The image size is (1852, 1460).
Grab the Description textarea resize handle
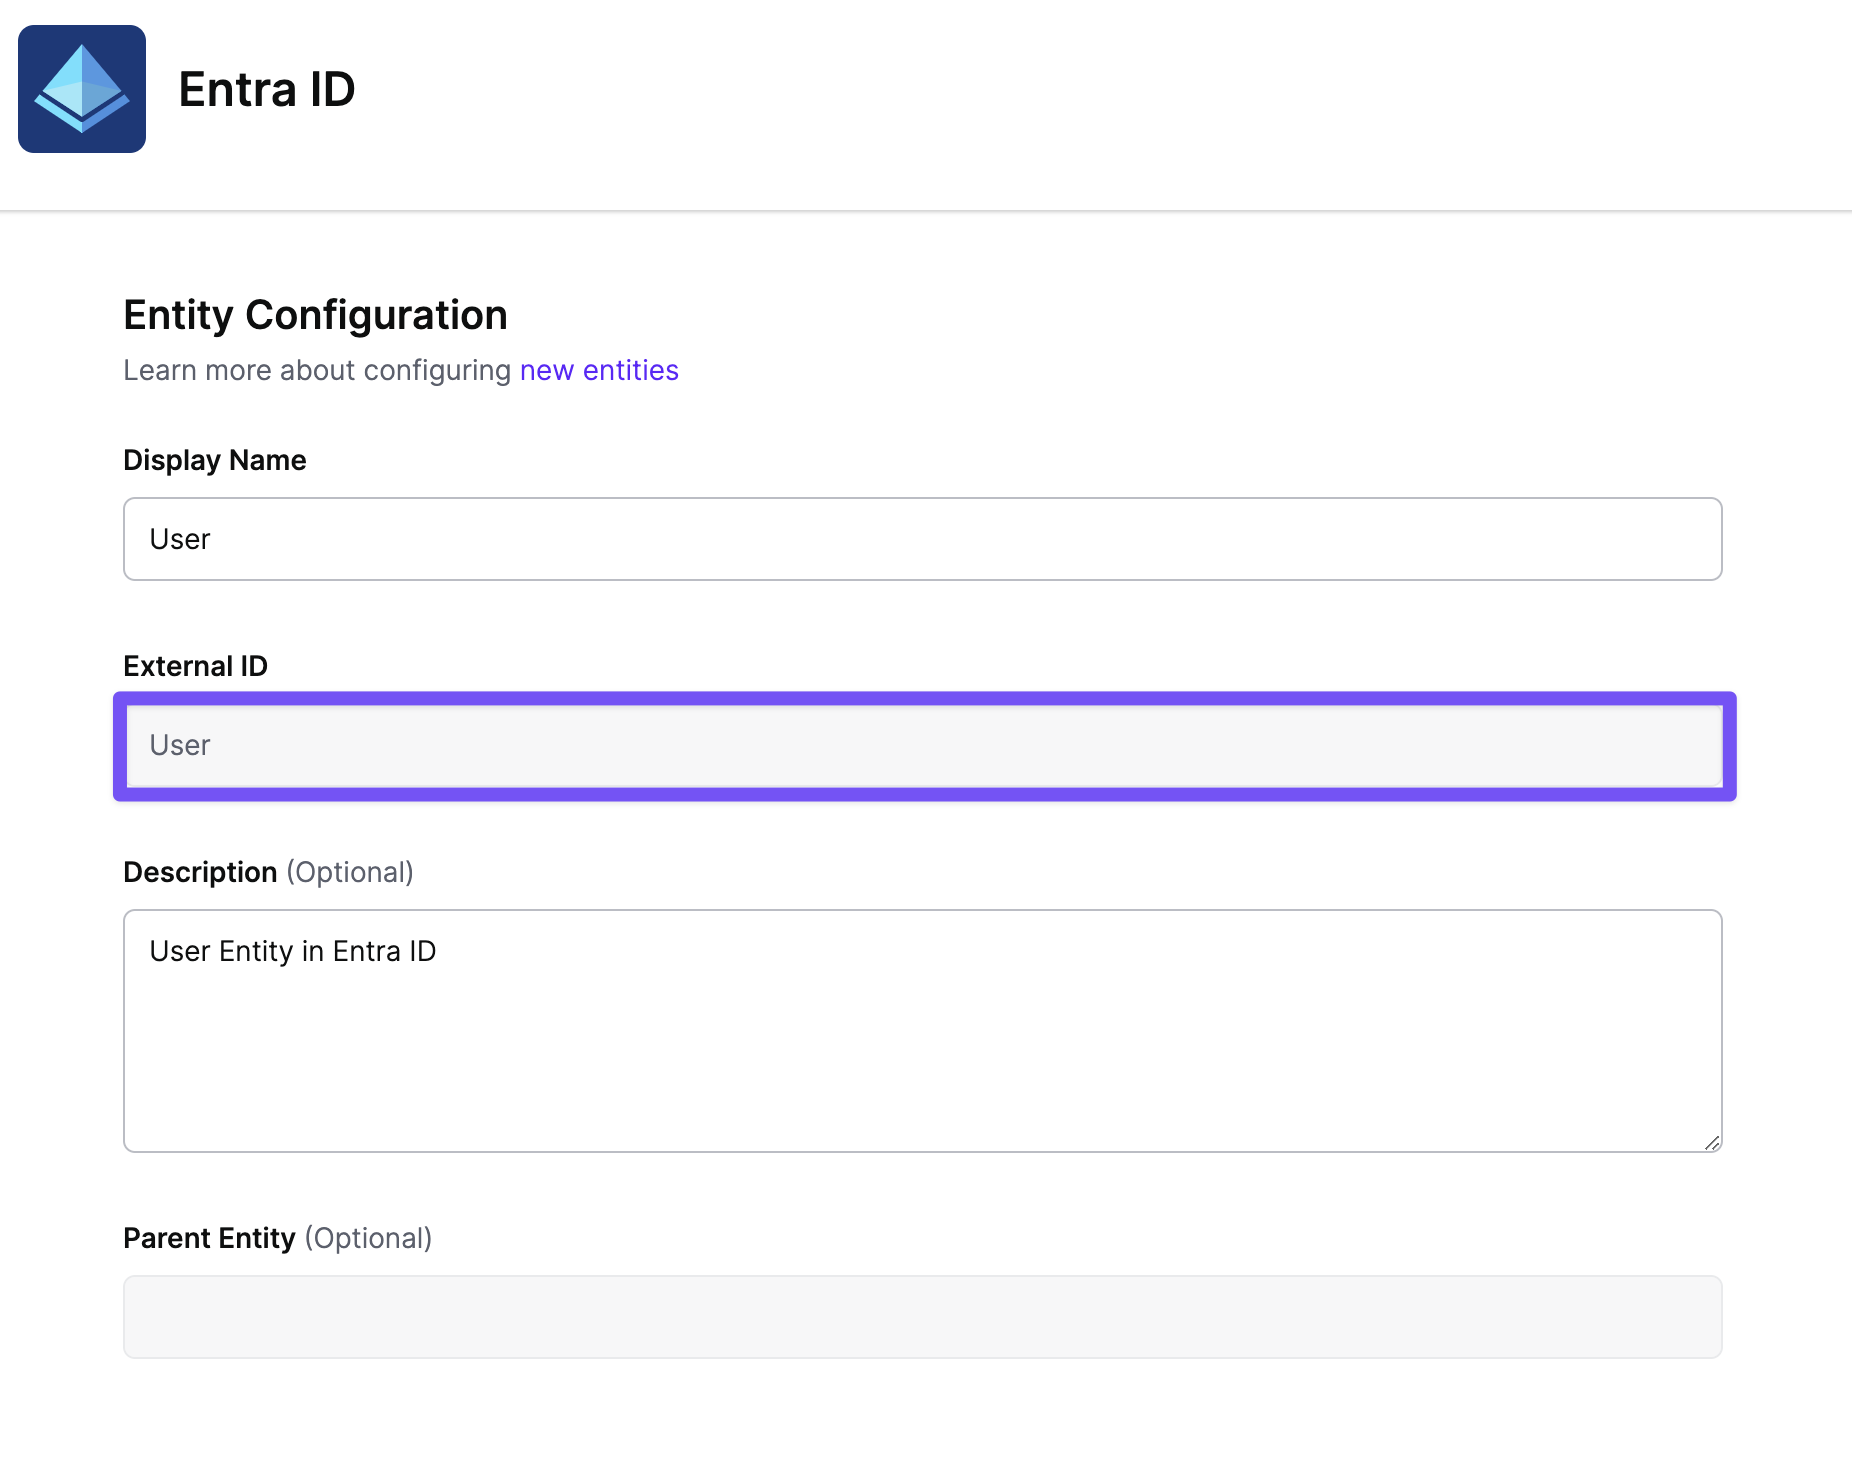click(1712, 1143)
